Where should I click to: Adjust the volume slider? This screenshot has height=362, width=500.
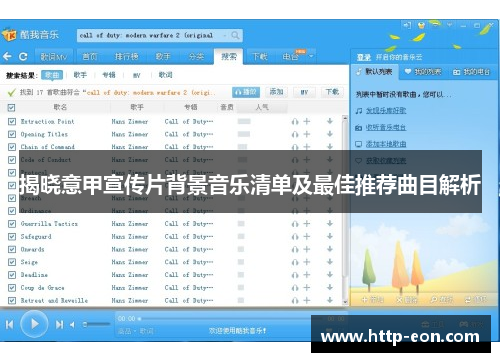(x=97, y=324)
